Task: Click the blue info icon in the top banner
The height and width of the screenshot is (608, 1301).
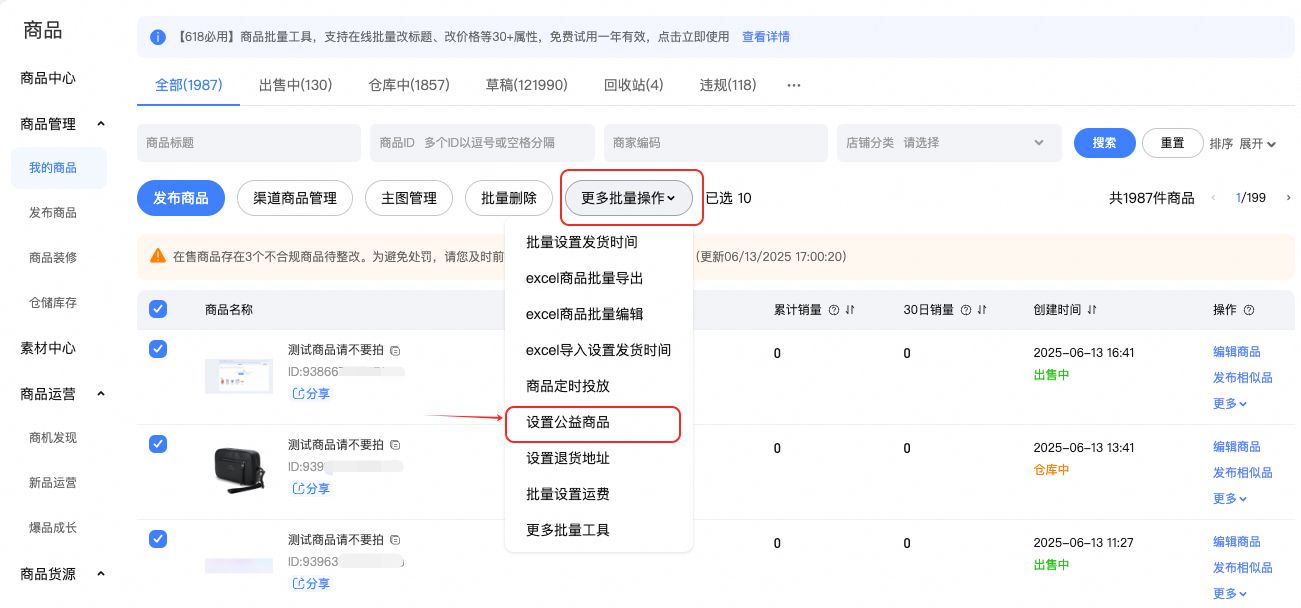Action: pos(158,37)
